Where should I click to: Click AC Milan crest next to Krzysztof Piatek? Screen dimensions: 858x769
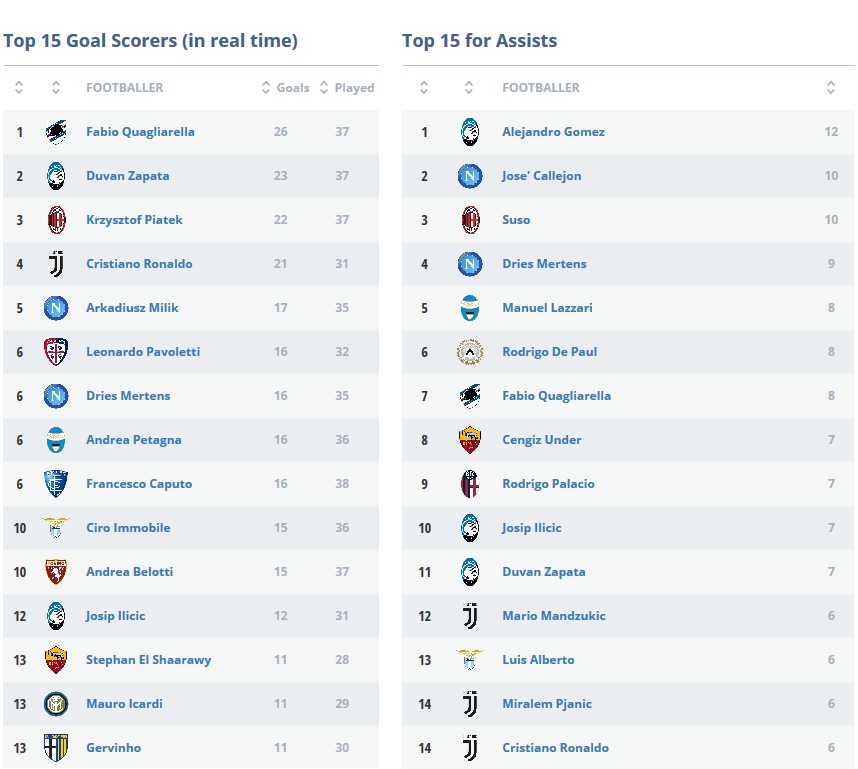[x=56, y=220]
